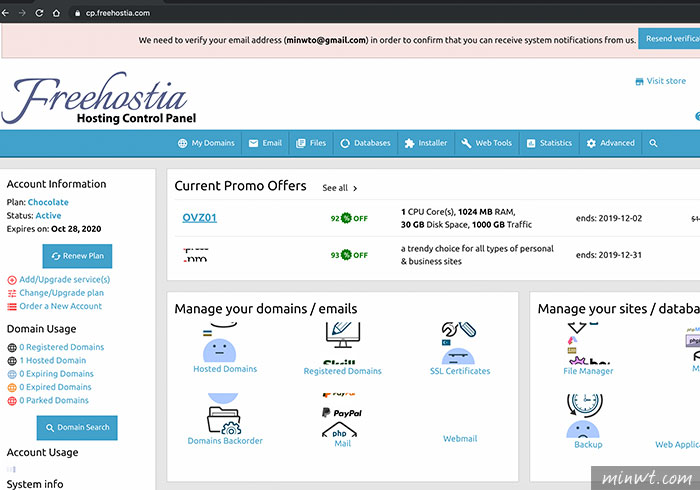Open File Manager icon
Viewport: 700px width, 490px height.
[x=587, y=343]
